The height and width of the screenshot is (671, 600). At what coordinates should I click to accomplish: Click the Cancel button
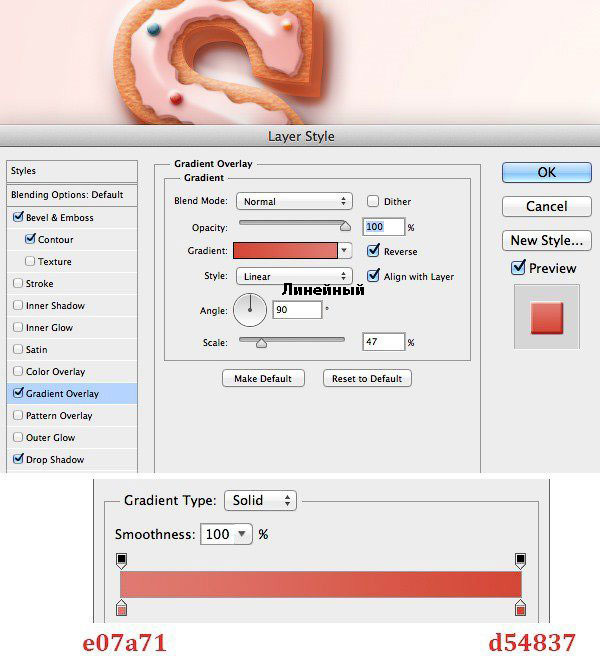coord(547,206)
